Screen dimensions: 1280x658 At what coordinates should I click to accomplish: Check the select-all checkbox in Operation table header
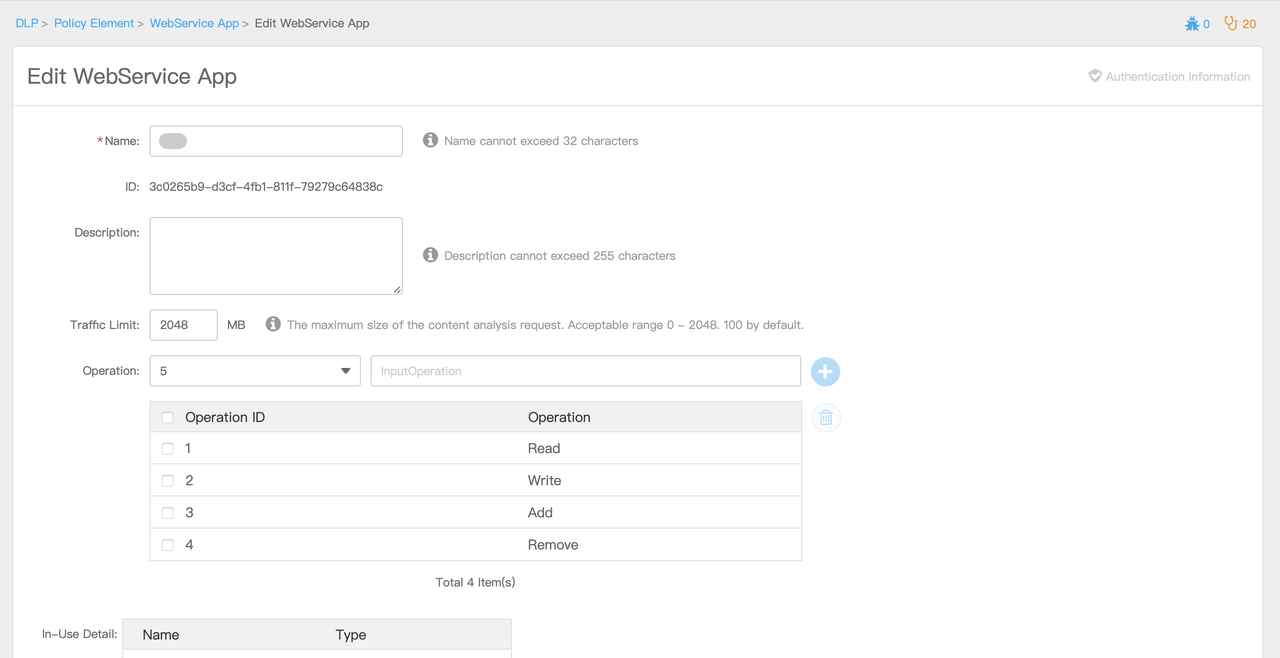point(167,417)
